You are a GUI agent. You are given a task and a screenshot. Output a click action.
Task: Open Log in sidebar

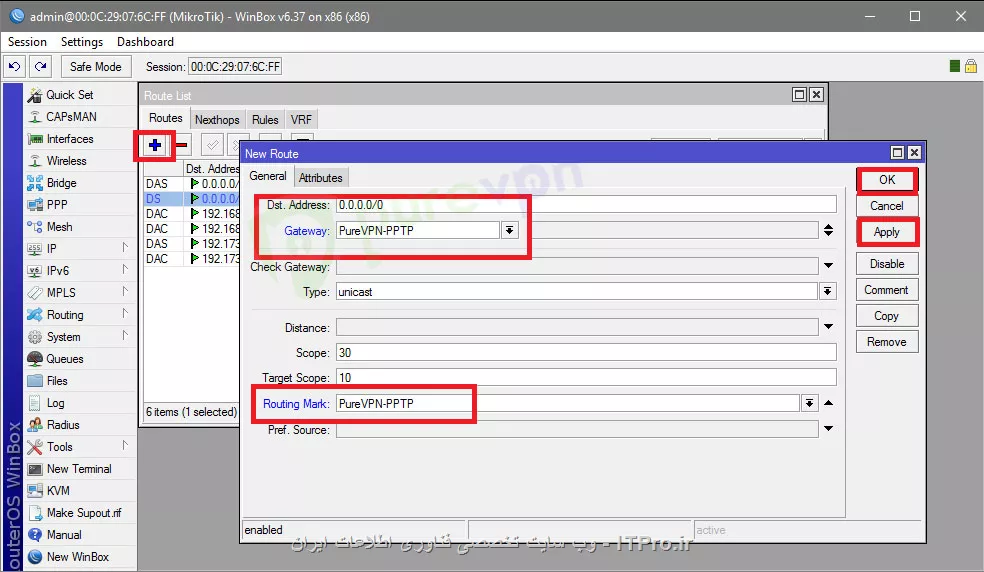55,402
